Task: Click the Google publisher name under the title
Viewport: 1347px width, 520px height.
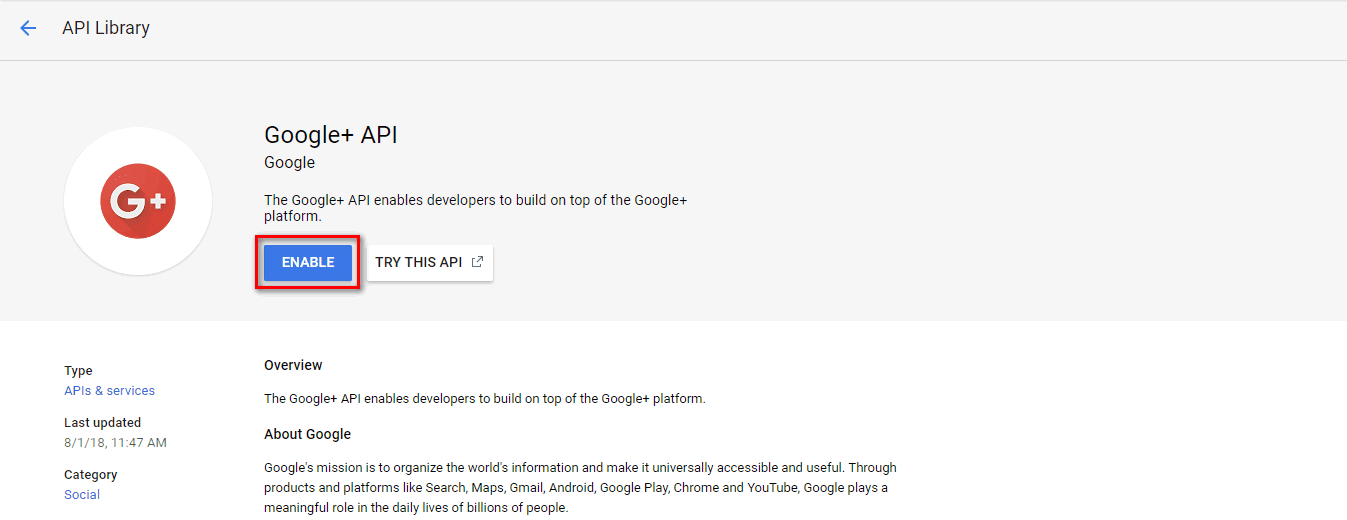Action: pos(289,163)
